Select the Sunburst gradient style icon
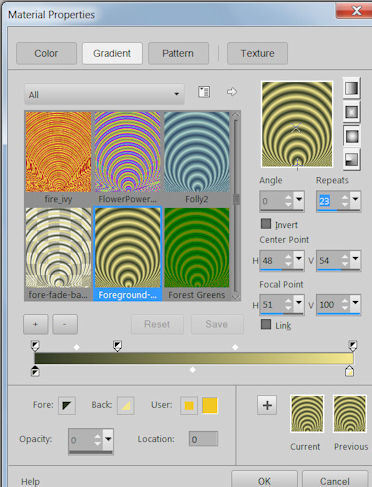 click(x=351, y=136)
